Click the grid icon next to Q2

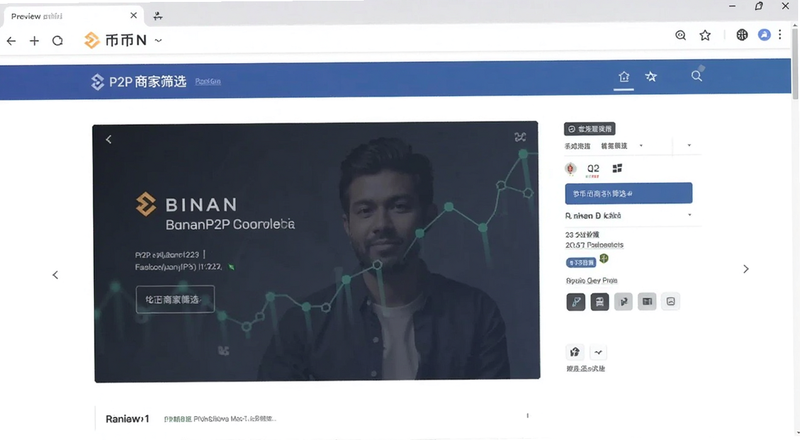click(x=617, y=168)
